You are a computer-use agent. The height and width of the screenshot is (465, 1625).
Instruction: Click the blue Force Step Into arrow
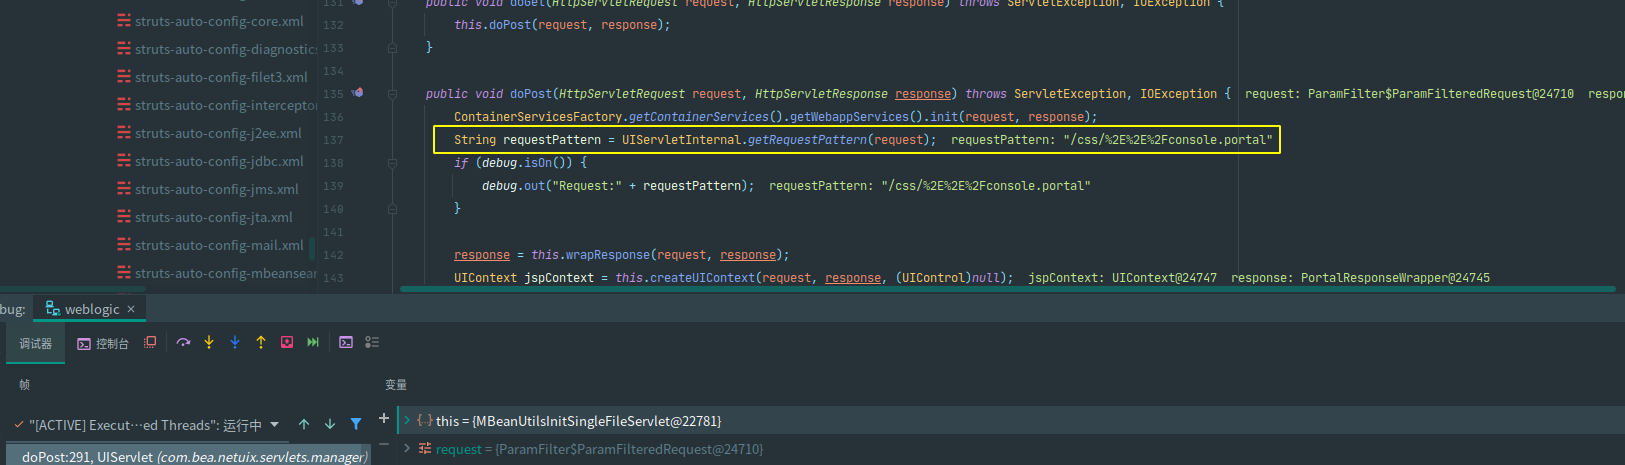(235, 342)
